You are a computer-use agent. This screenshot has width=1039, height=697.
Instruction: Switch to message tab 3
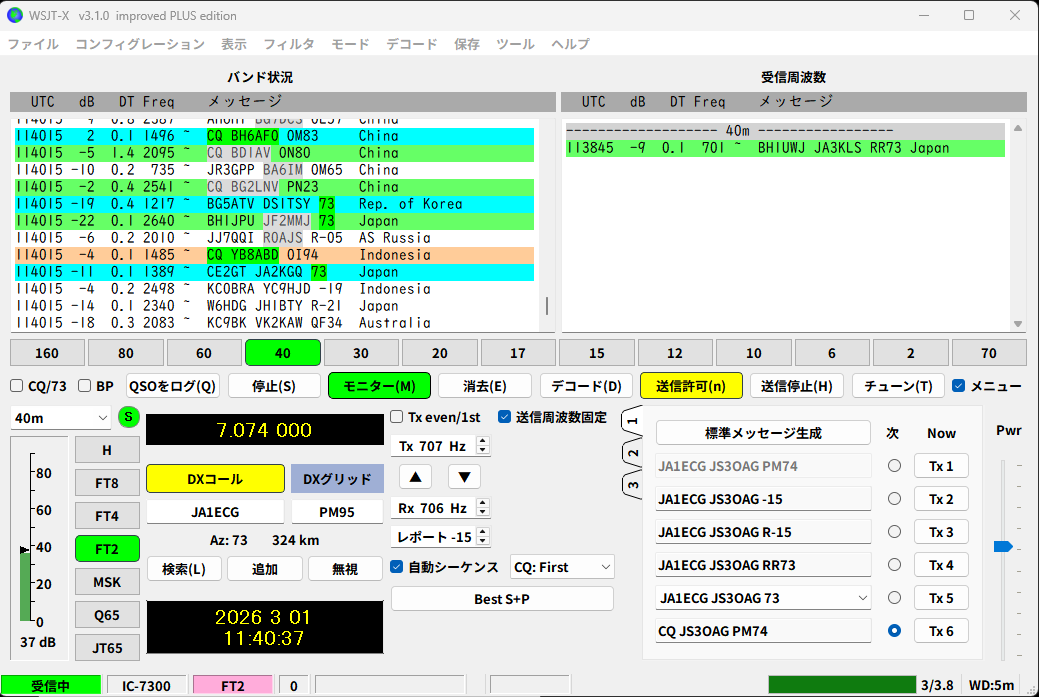pyautogui.click(x=632, y=485)
